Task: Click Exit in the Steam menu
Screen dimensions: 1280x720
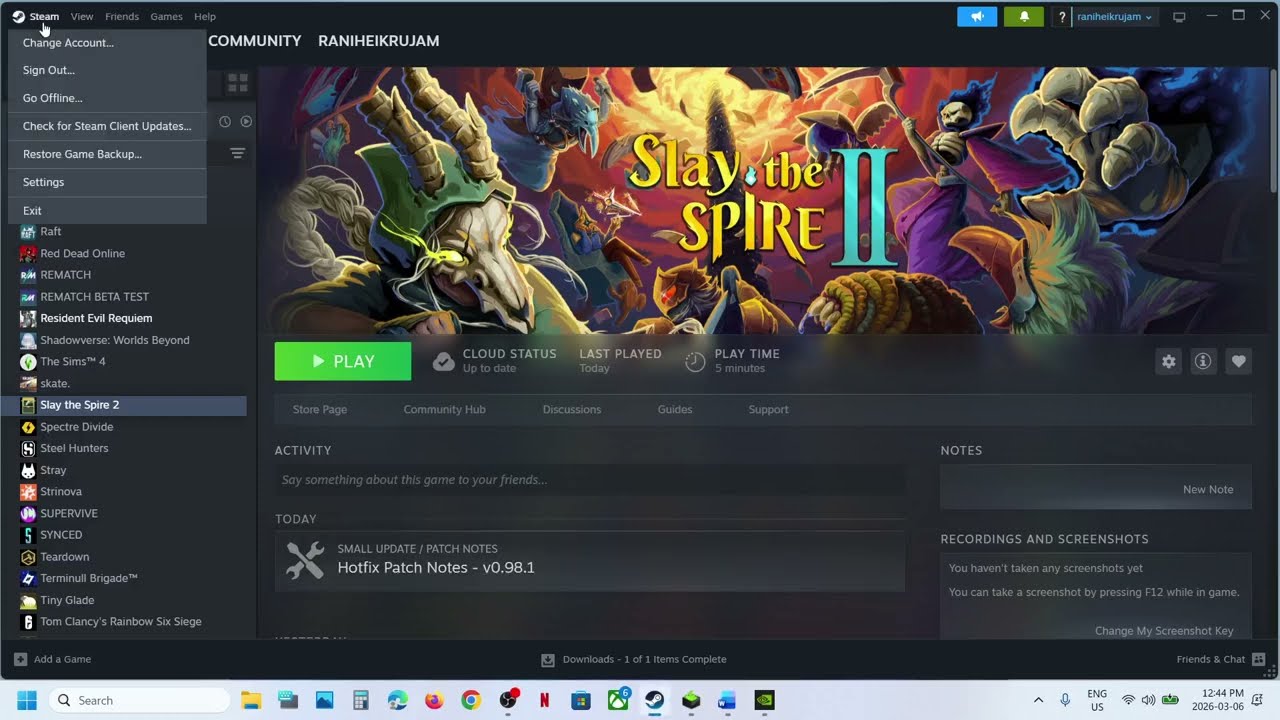Action: click(x=107, y=211)
